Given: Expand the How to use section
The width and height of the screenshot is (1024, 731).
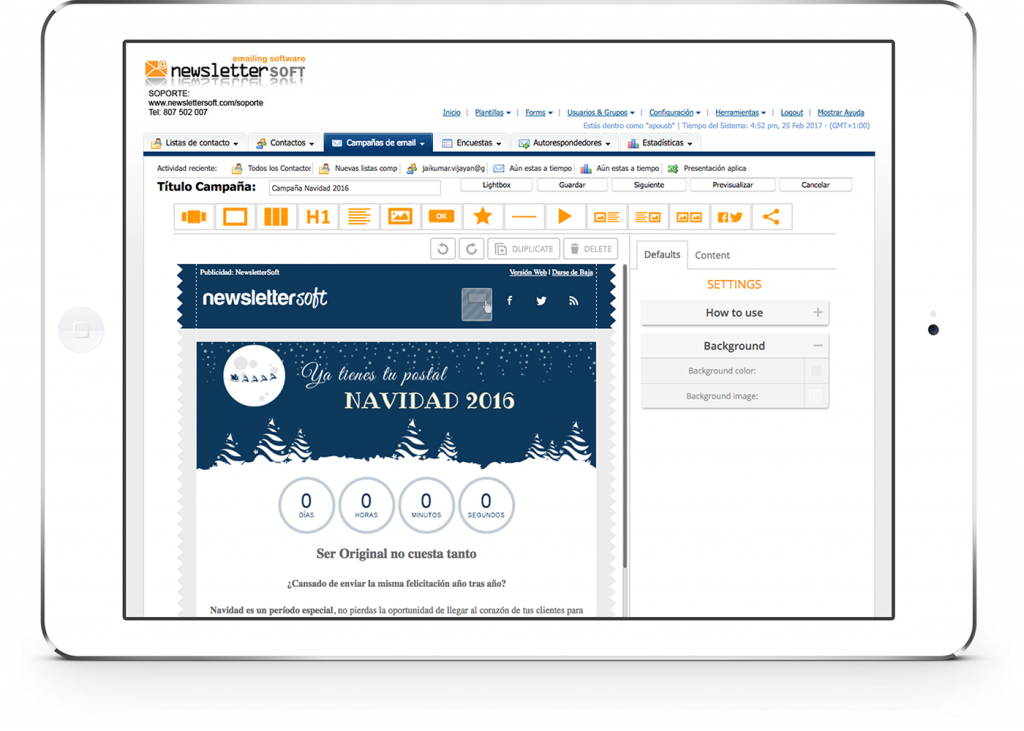Looking at the screenshot, I should pyautogui.click(x=735, y=313).
